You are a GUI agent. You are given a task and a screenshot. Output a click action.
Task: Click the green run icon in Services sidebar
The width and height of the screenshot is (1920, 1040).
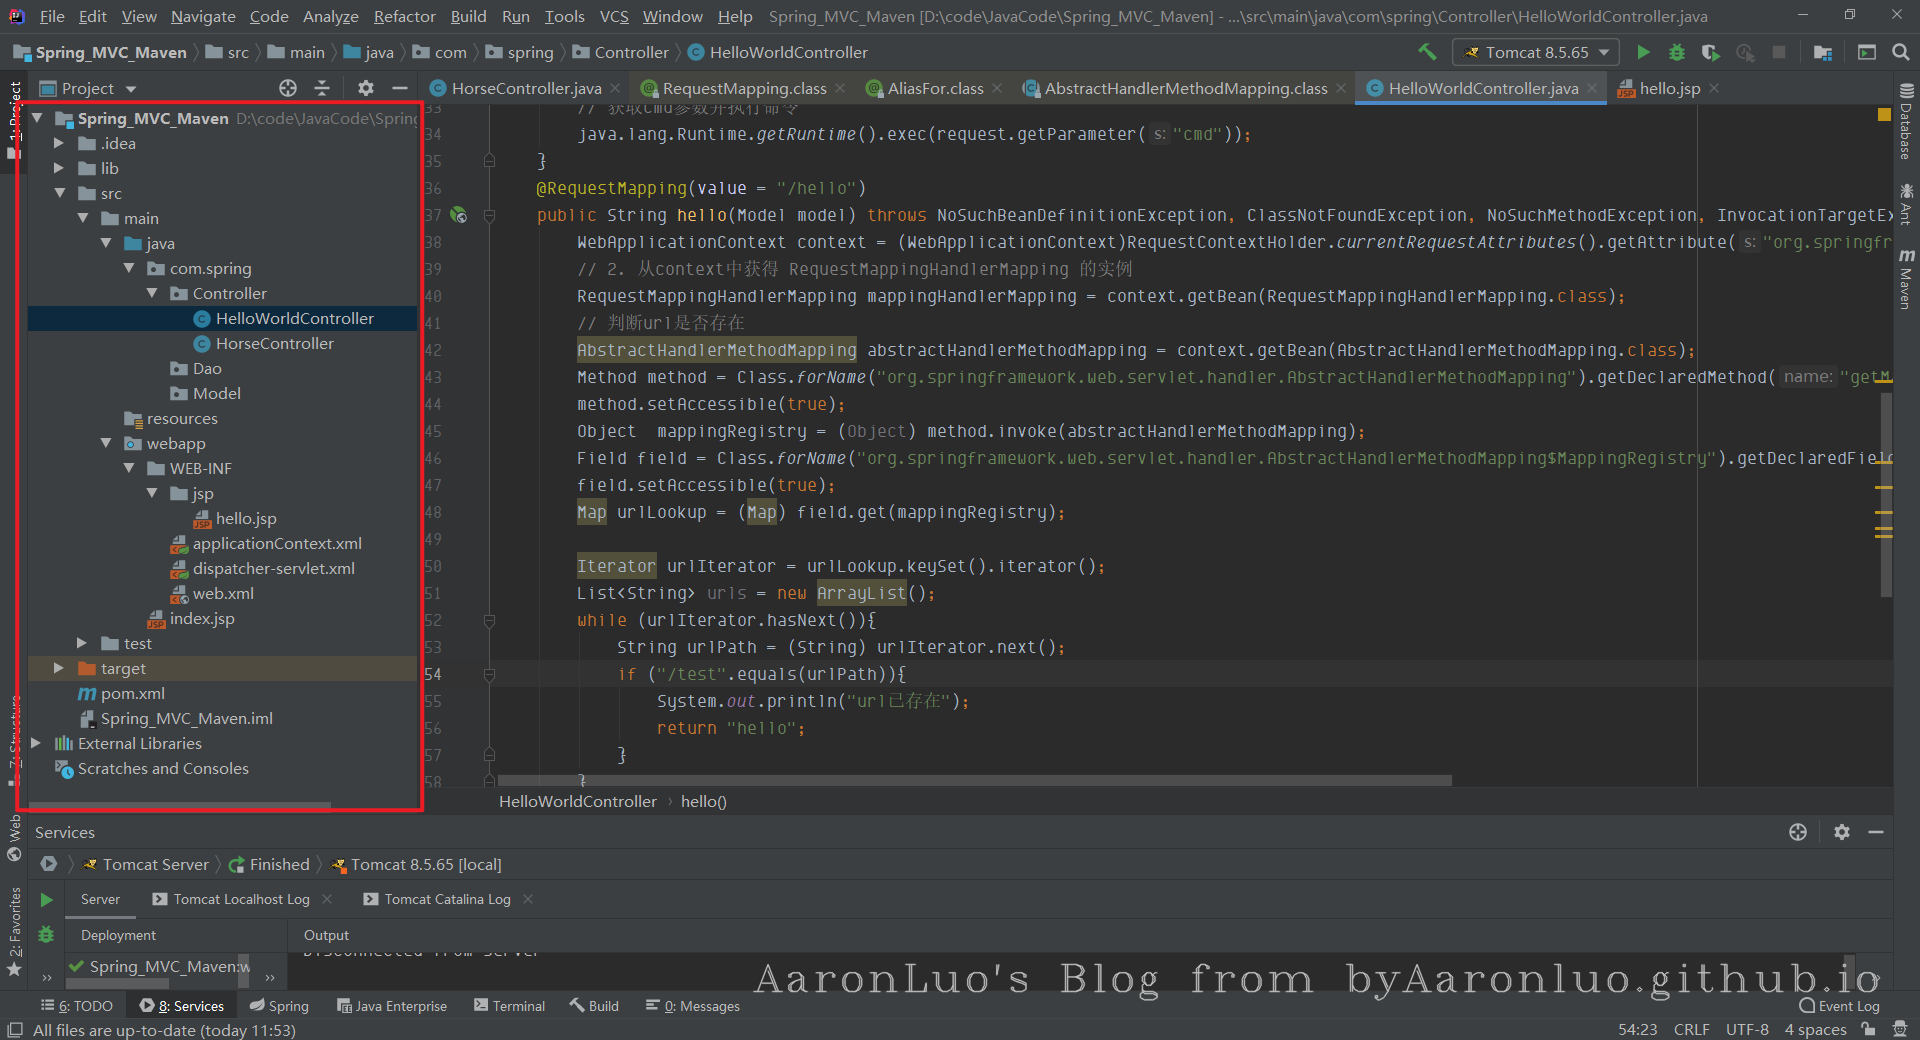pos(46,900)
